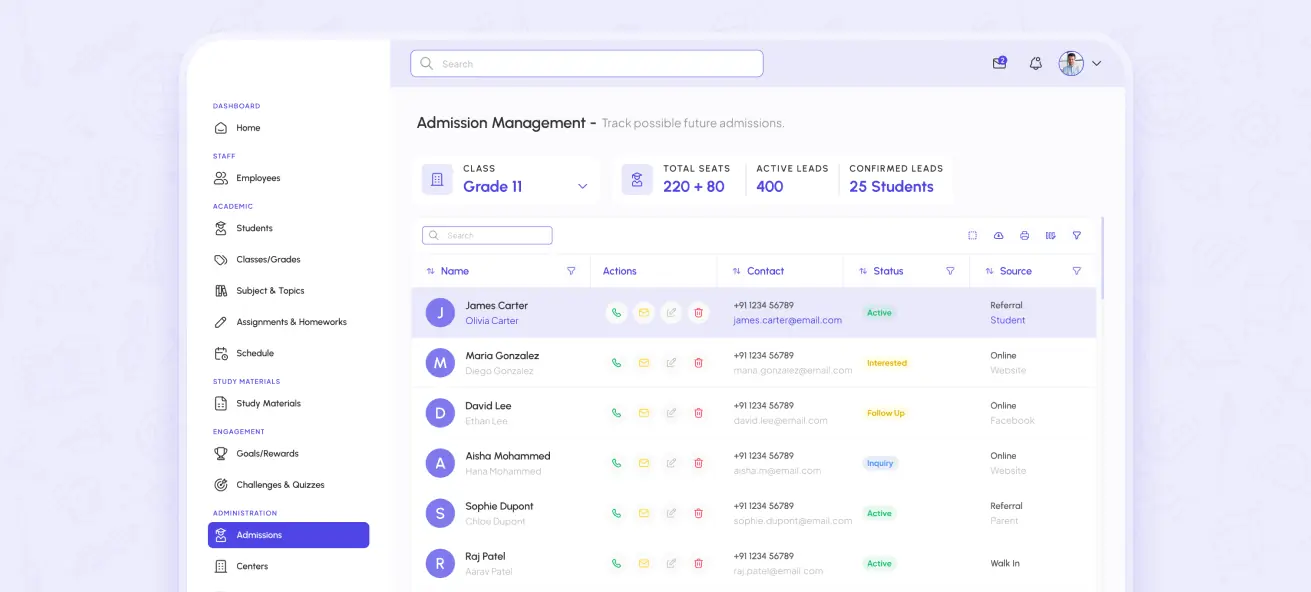Open the Employees sidebar item
Image resolution: width=1311 pixels, height=592 pixels.
point(288,178)
